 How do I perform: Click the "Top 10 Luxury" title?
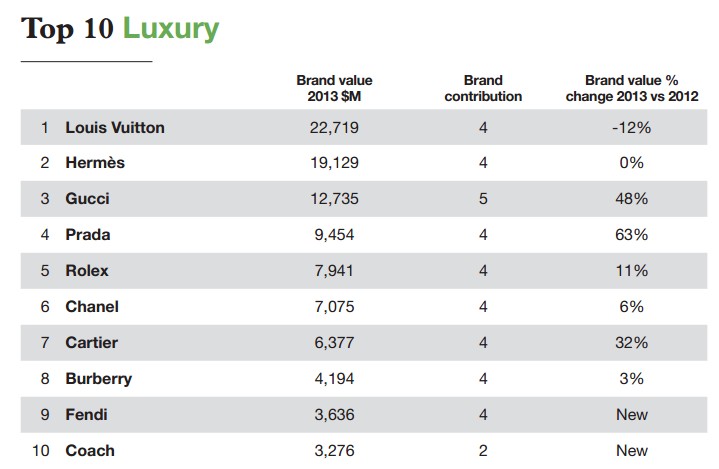(x=119, y=28)
